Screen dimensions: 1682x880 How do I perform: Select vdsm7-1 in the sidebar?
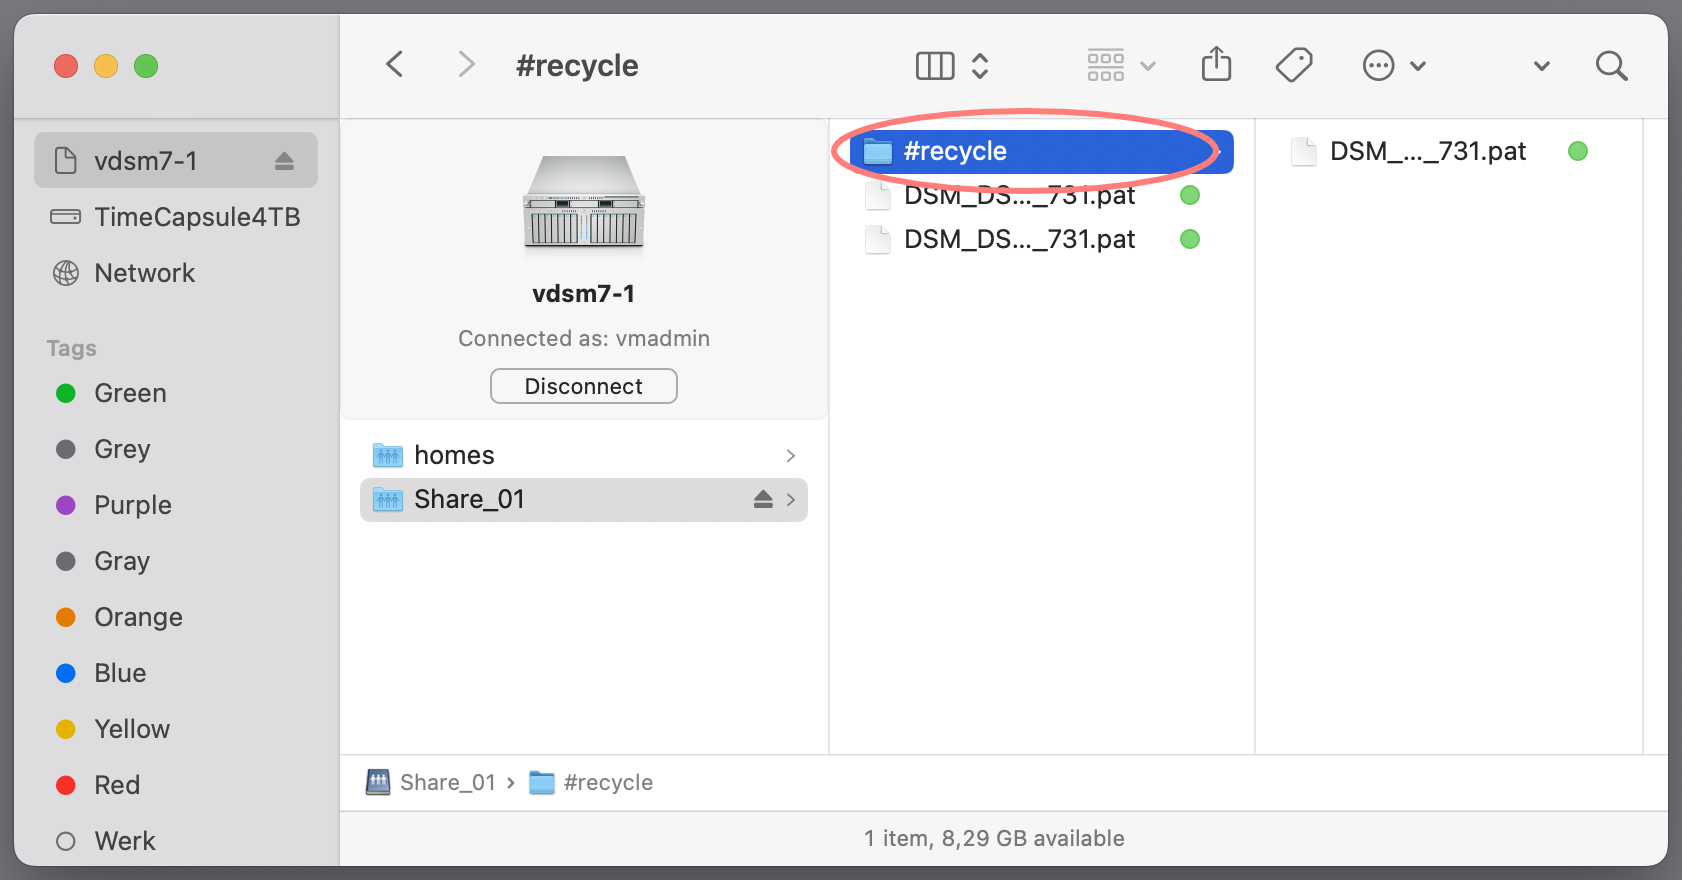click(x=176, y=160)
